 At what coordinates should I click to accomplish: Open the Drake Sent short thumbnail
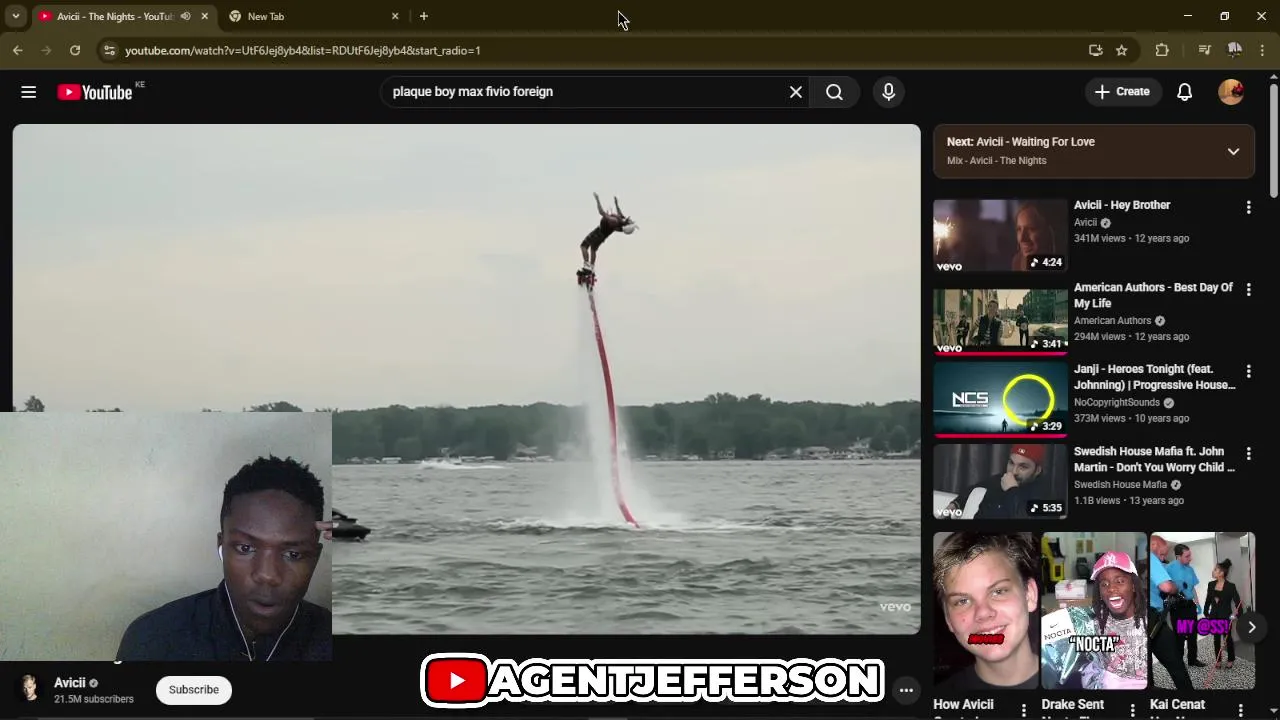point(1094,610)
